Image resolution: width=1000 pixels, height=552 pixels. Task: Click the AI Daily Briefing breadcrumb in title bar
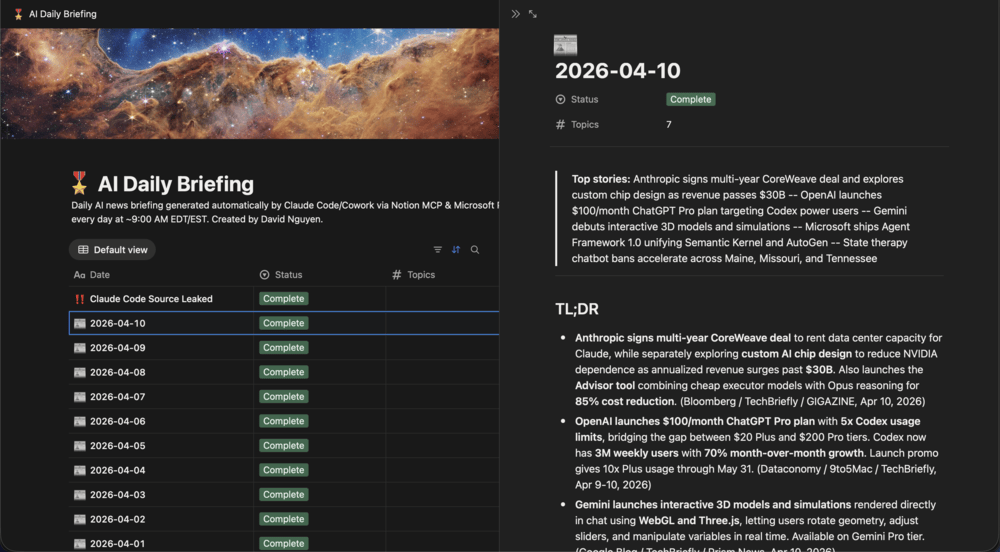tap(62, 14)
